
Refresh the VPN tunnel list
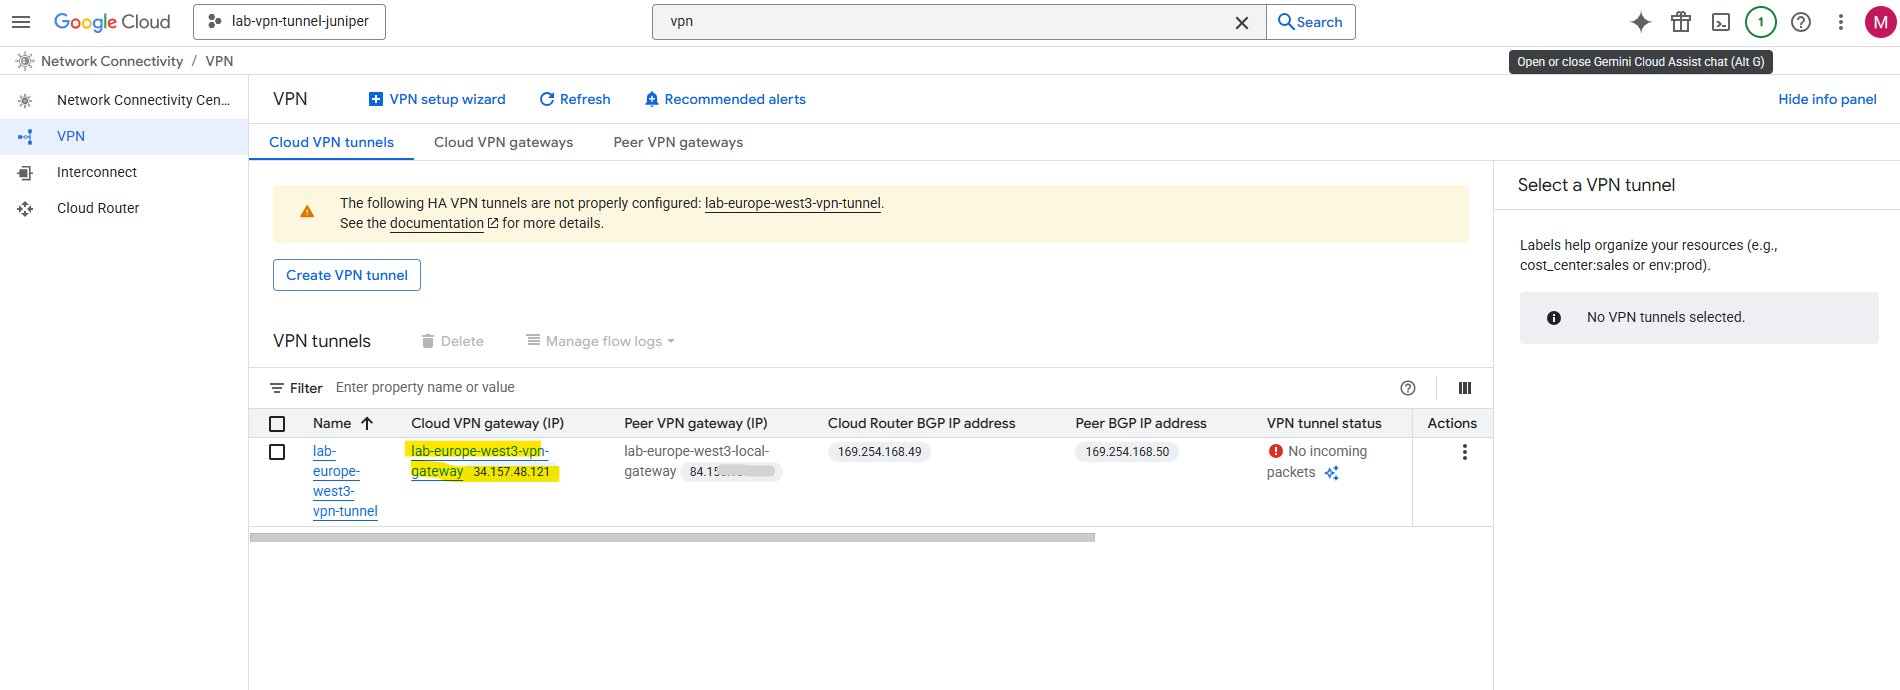[x=575, y=99]
